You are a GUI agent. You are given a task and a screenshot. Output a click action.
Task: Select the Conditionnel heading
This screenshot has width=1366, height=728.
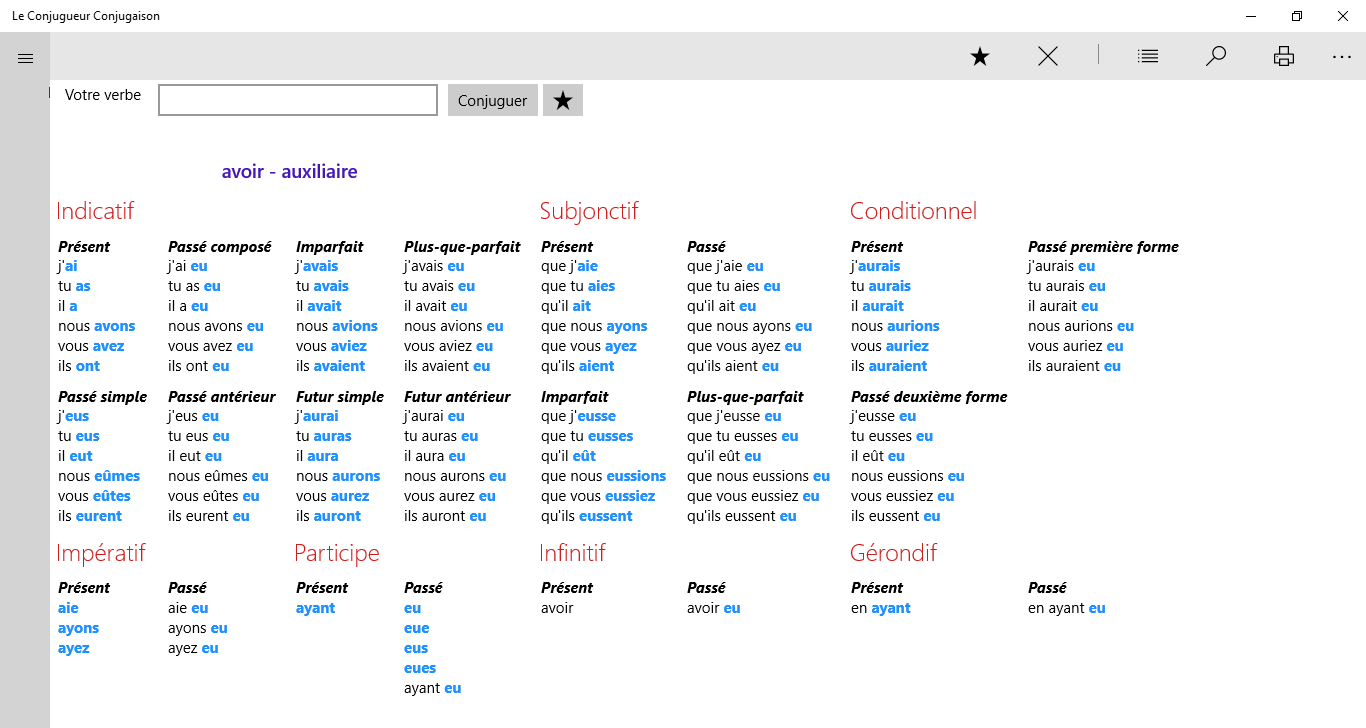(913, 211)
